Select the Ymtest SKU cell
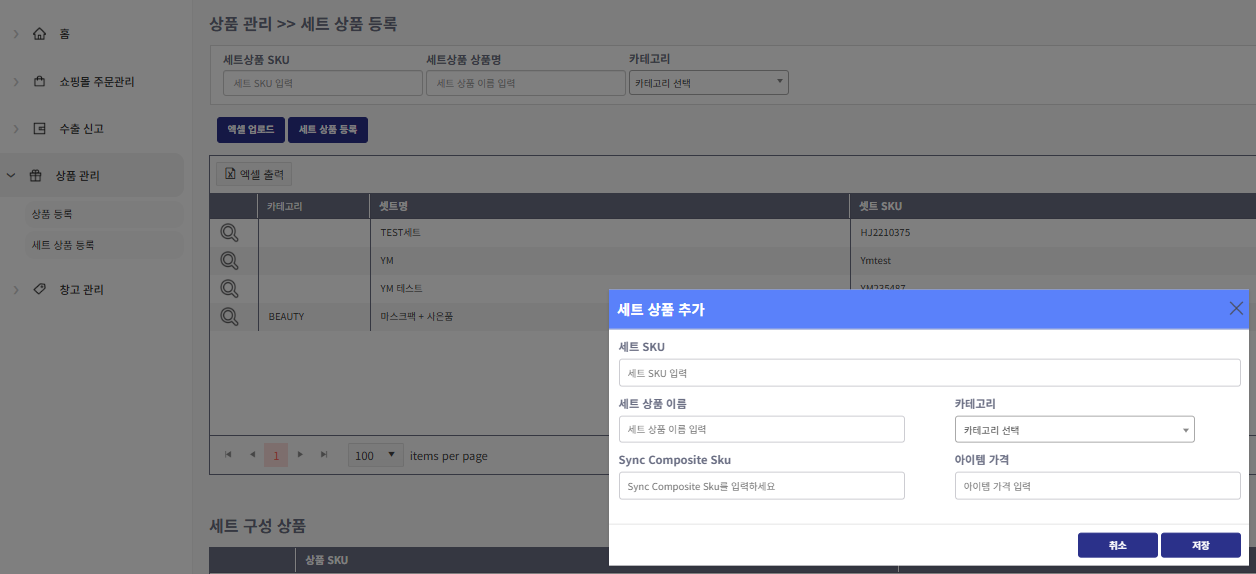Viewport: 1256px width, 574px height. (1053, 261)
